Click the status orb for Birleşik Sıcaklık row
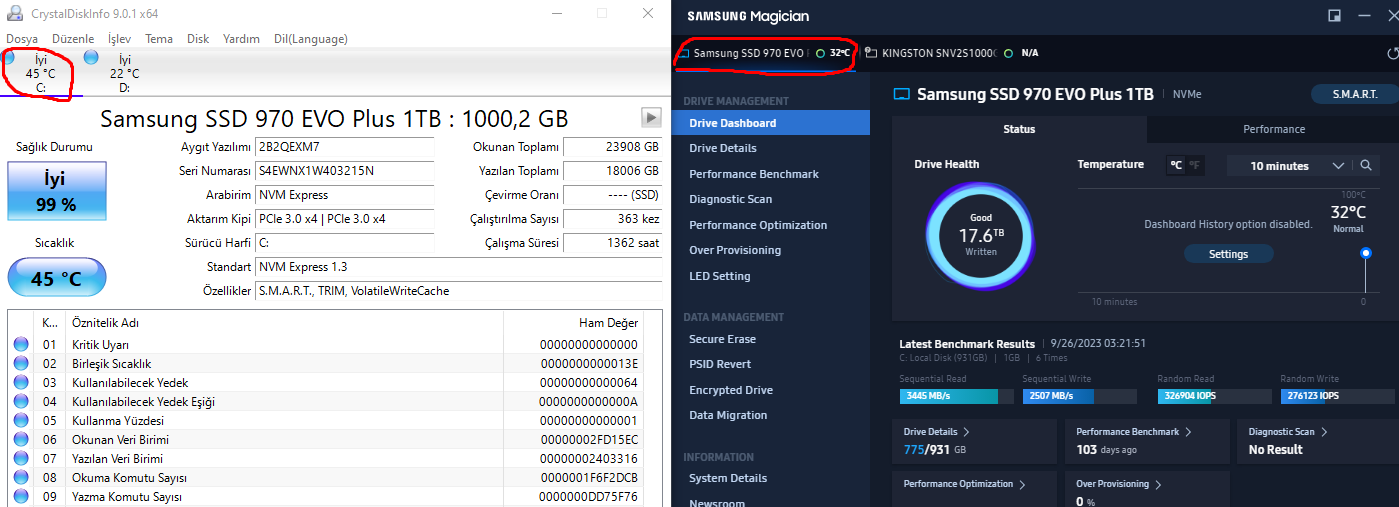1399x507 pixels. [21, 363]
